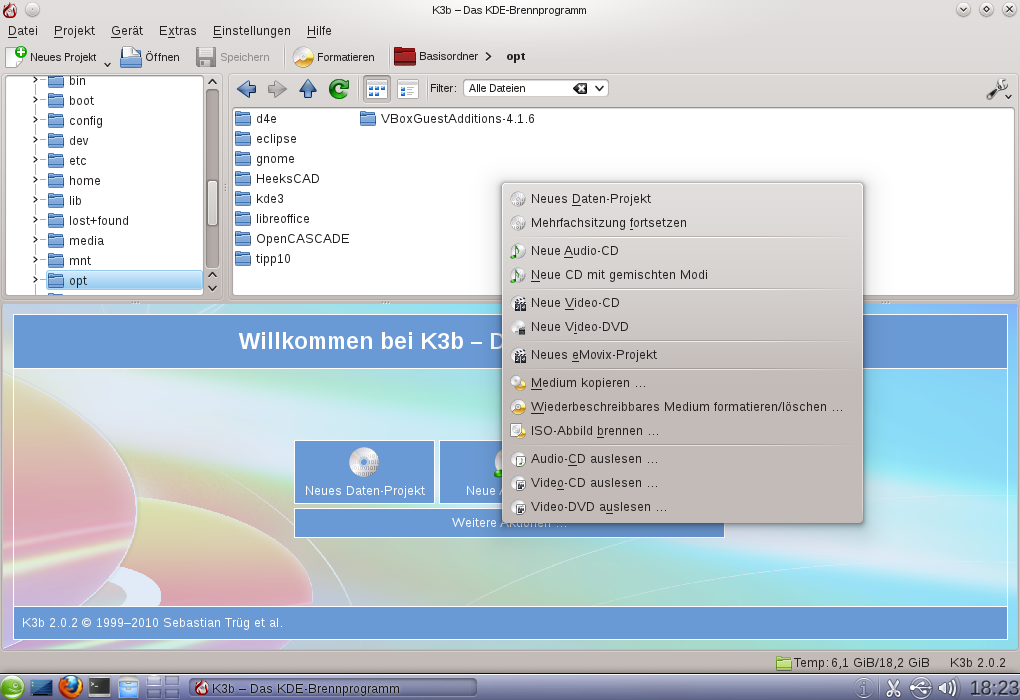Click the show desktop taskbar icon
1020x700 pixels.
41,687
